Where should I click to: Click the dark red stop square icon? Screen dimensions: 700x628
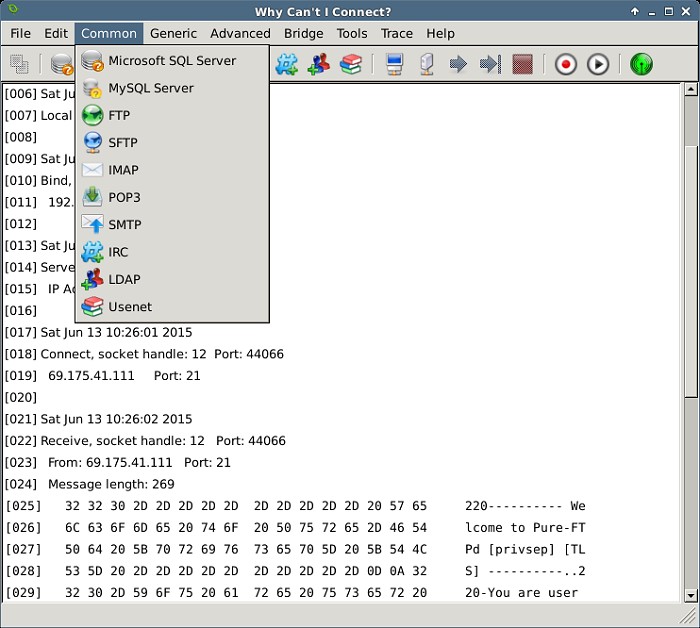(521, 64)
